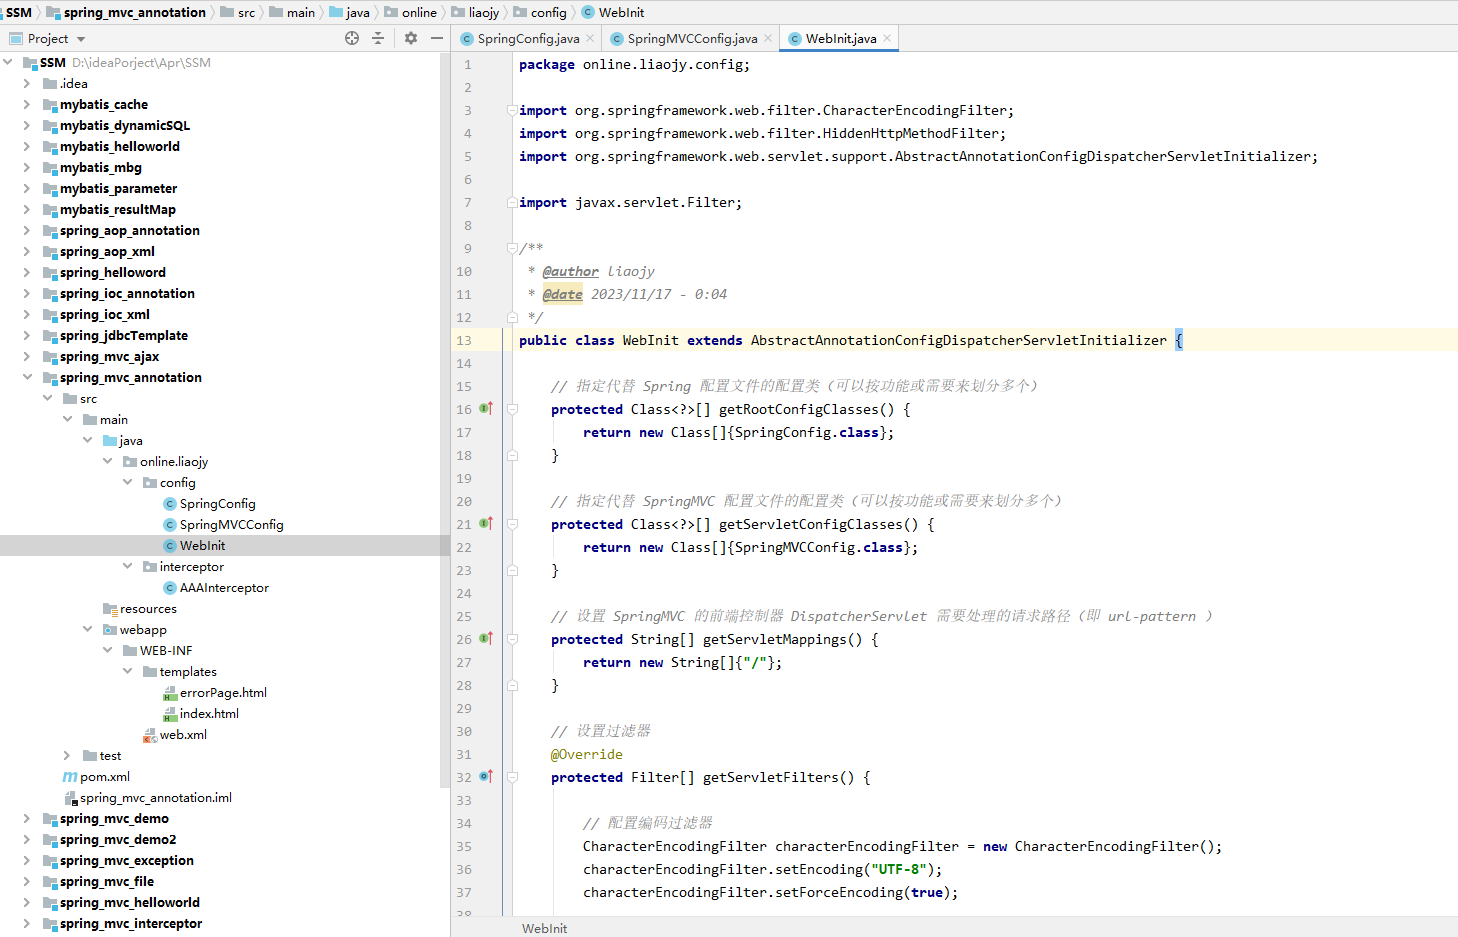Screen dimensions: 1458x937
Task: Click SSM in the breadcrumb bar
Action: (19, 12)
